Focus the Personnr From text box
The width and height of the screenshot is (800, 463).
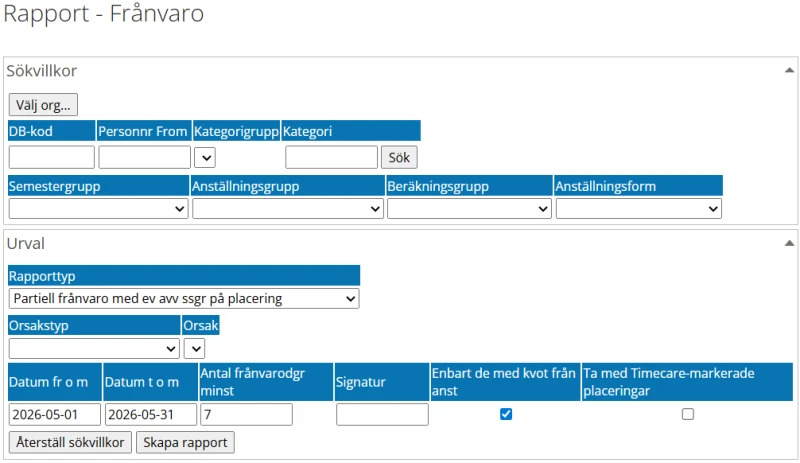click(144, 157)
